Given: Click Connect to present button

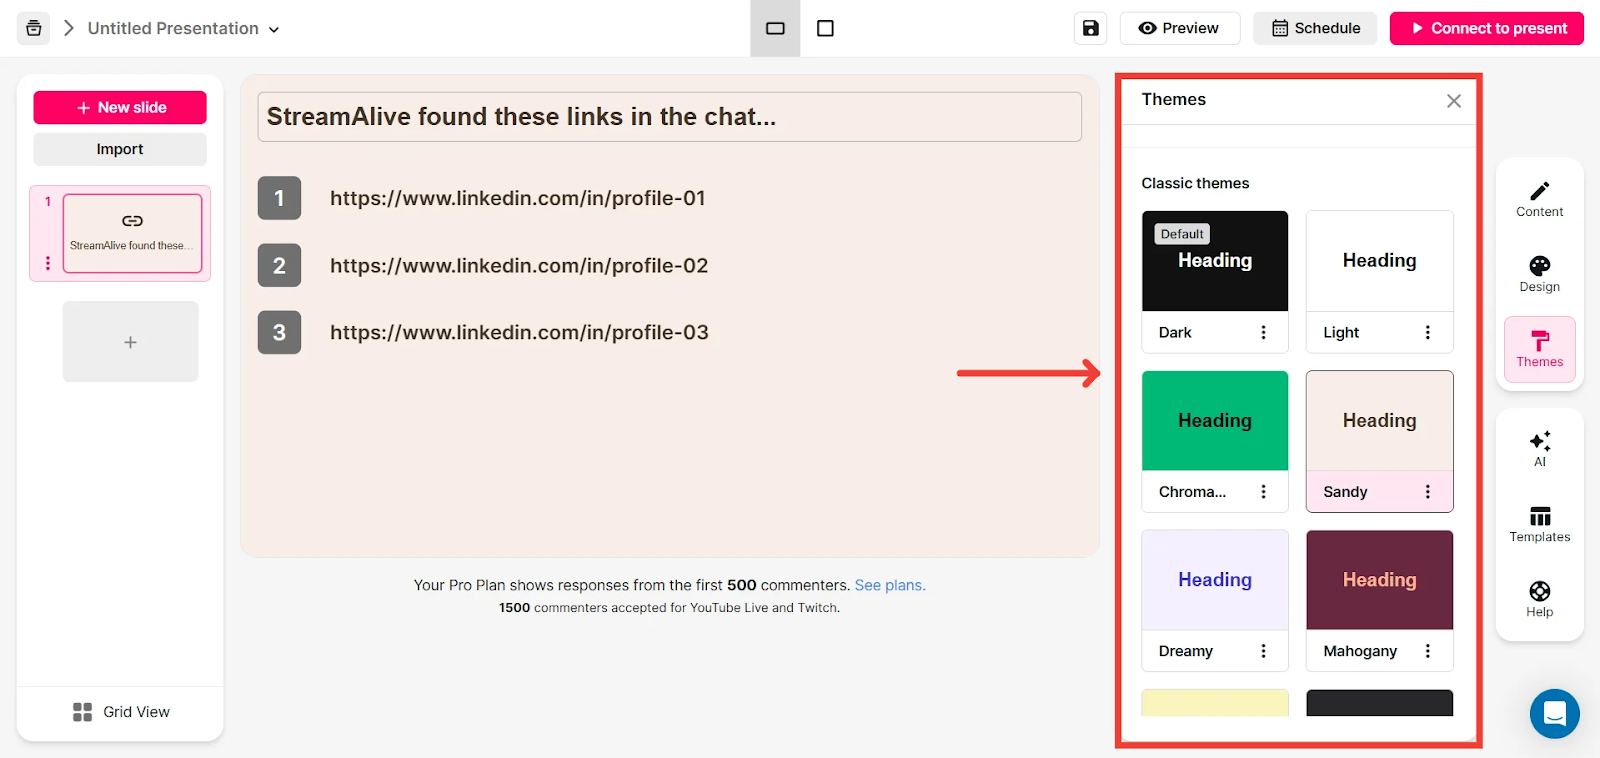Looking at the screenshot, I should pos(1486,28).
